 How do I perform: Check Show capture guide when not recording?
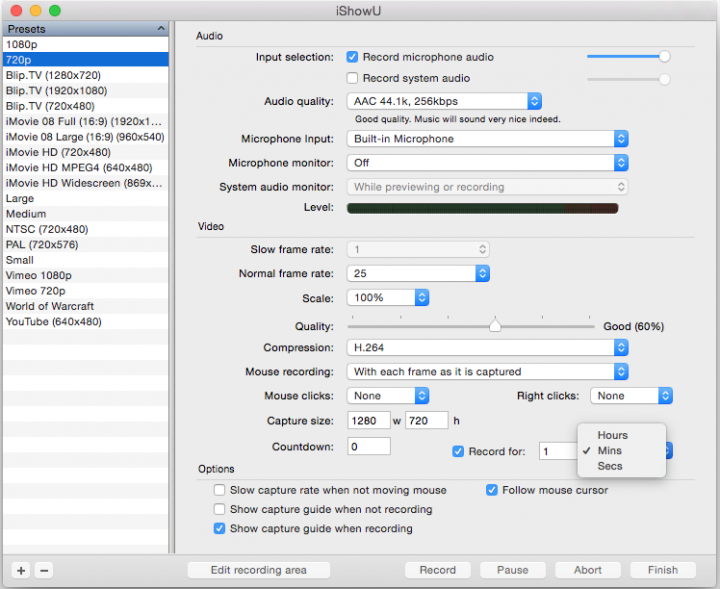point(219,509)
